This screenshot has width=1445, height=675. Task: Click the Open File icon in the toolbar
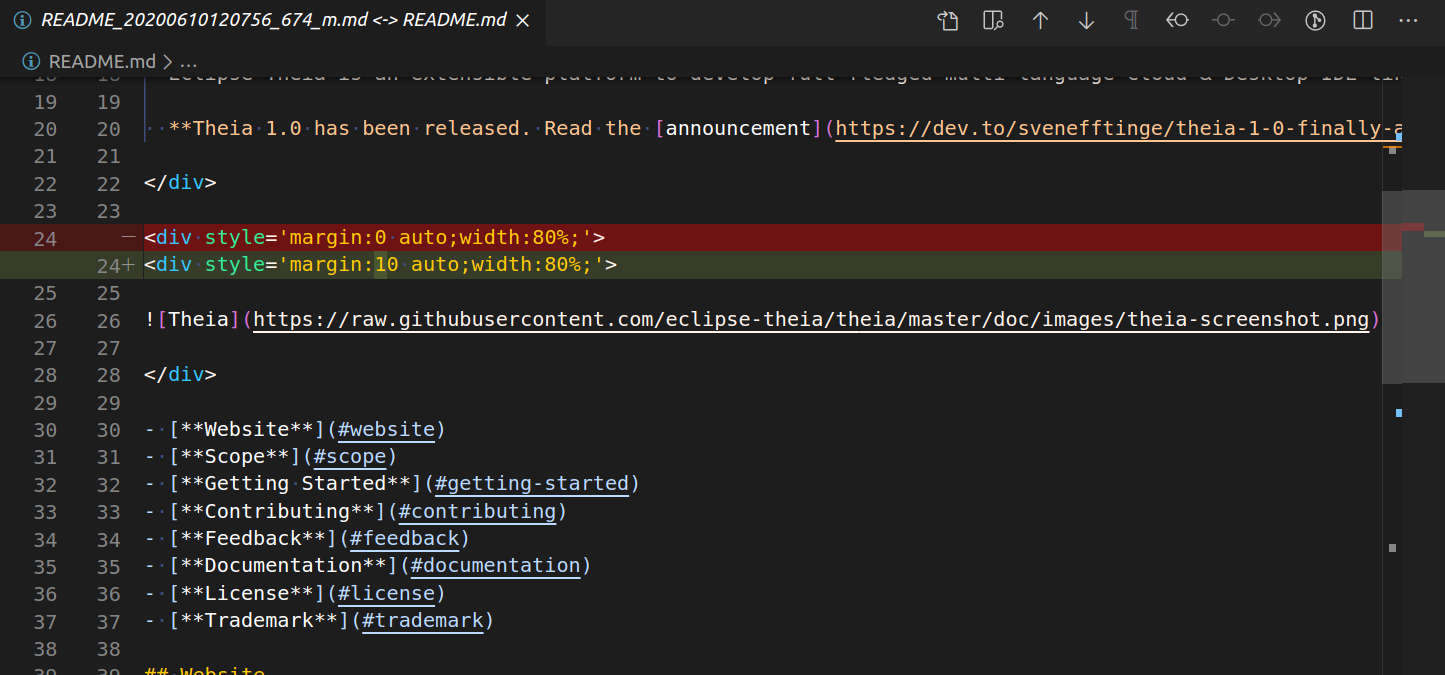[947, 20]
